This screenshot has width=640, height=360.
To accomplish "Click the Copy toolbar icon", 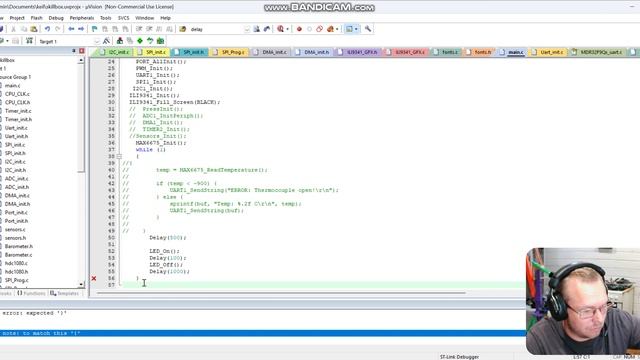I will (x=24, y=29).
